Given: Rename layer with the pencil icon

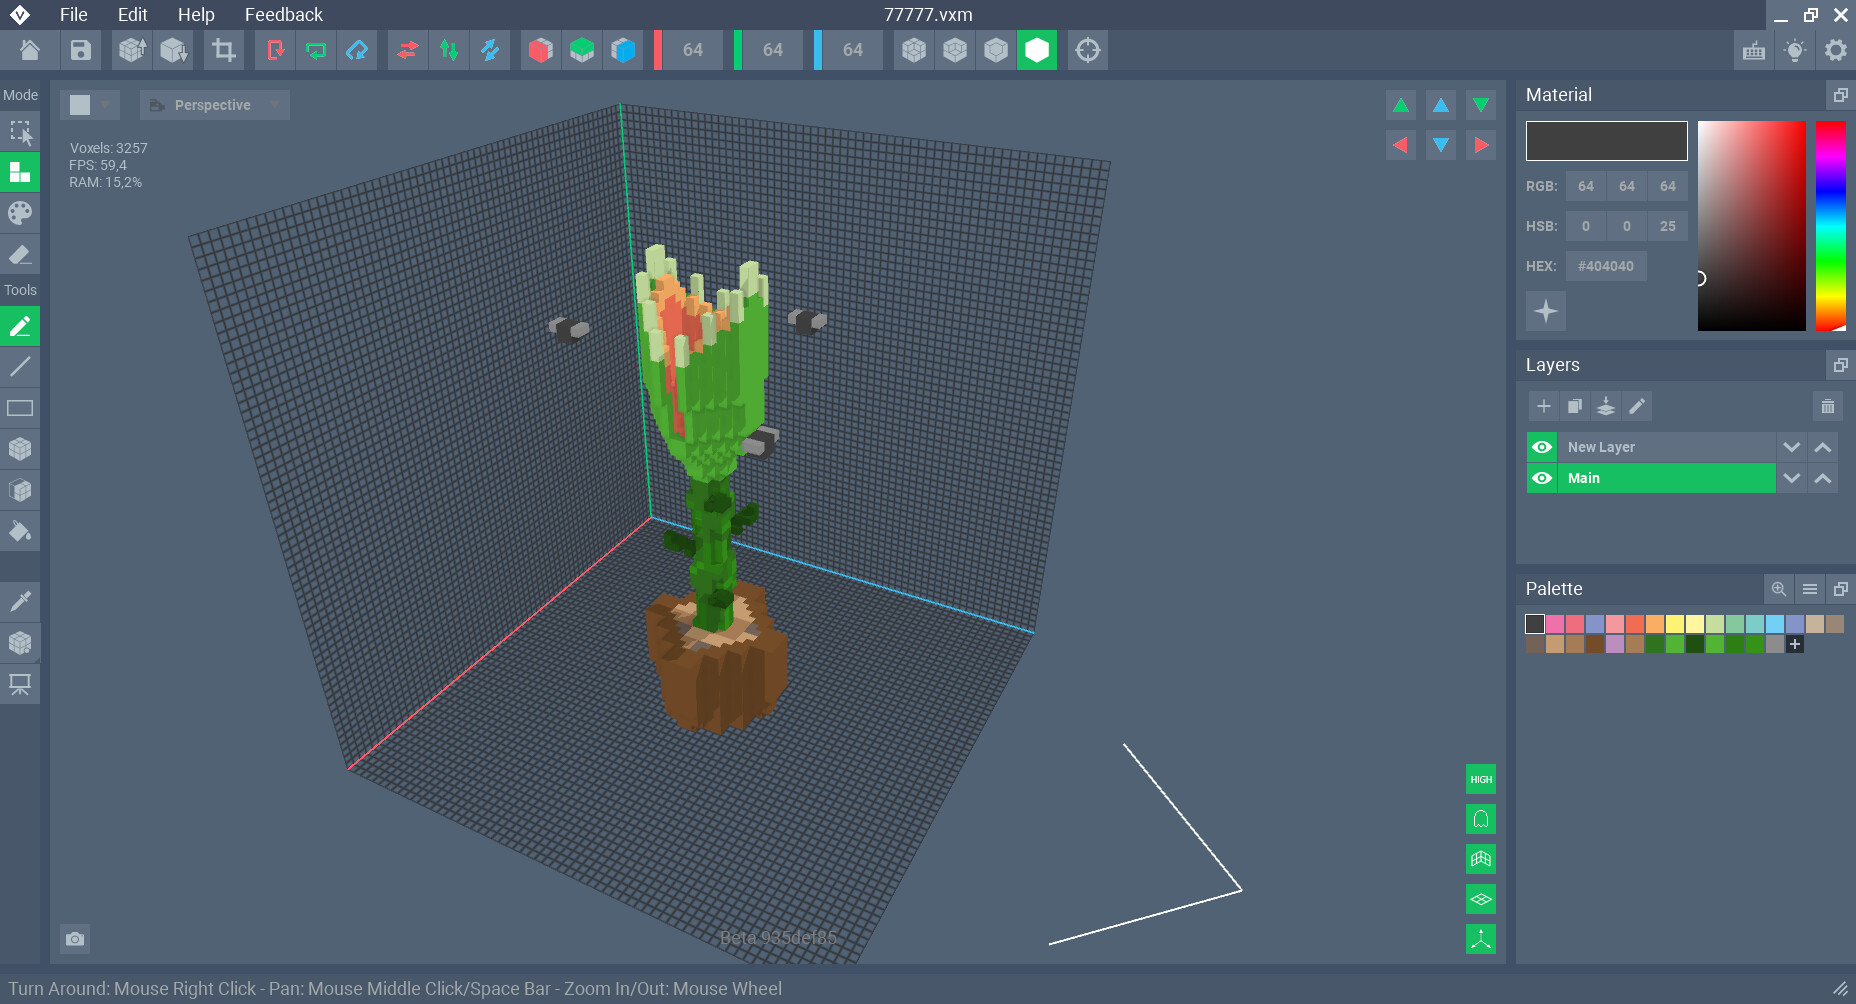Looking at the screenshot, I should pyautogui.click(x=1637, y=406).
